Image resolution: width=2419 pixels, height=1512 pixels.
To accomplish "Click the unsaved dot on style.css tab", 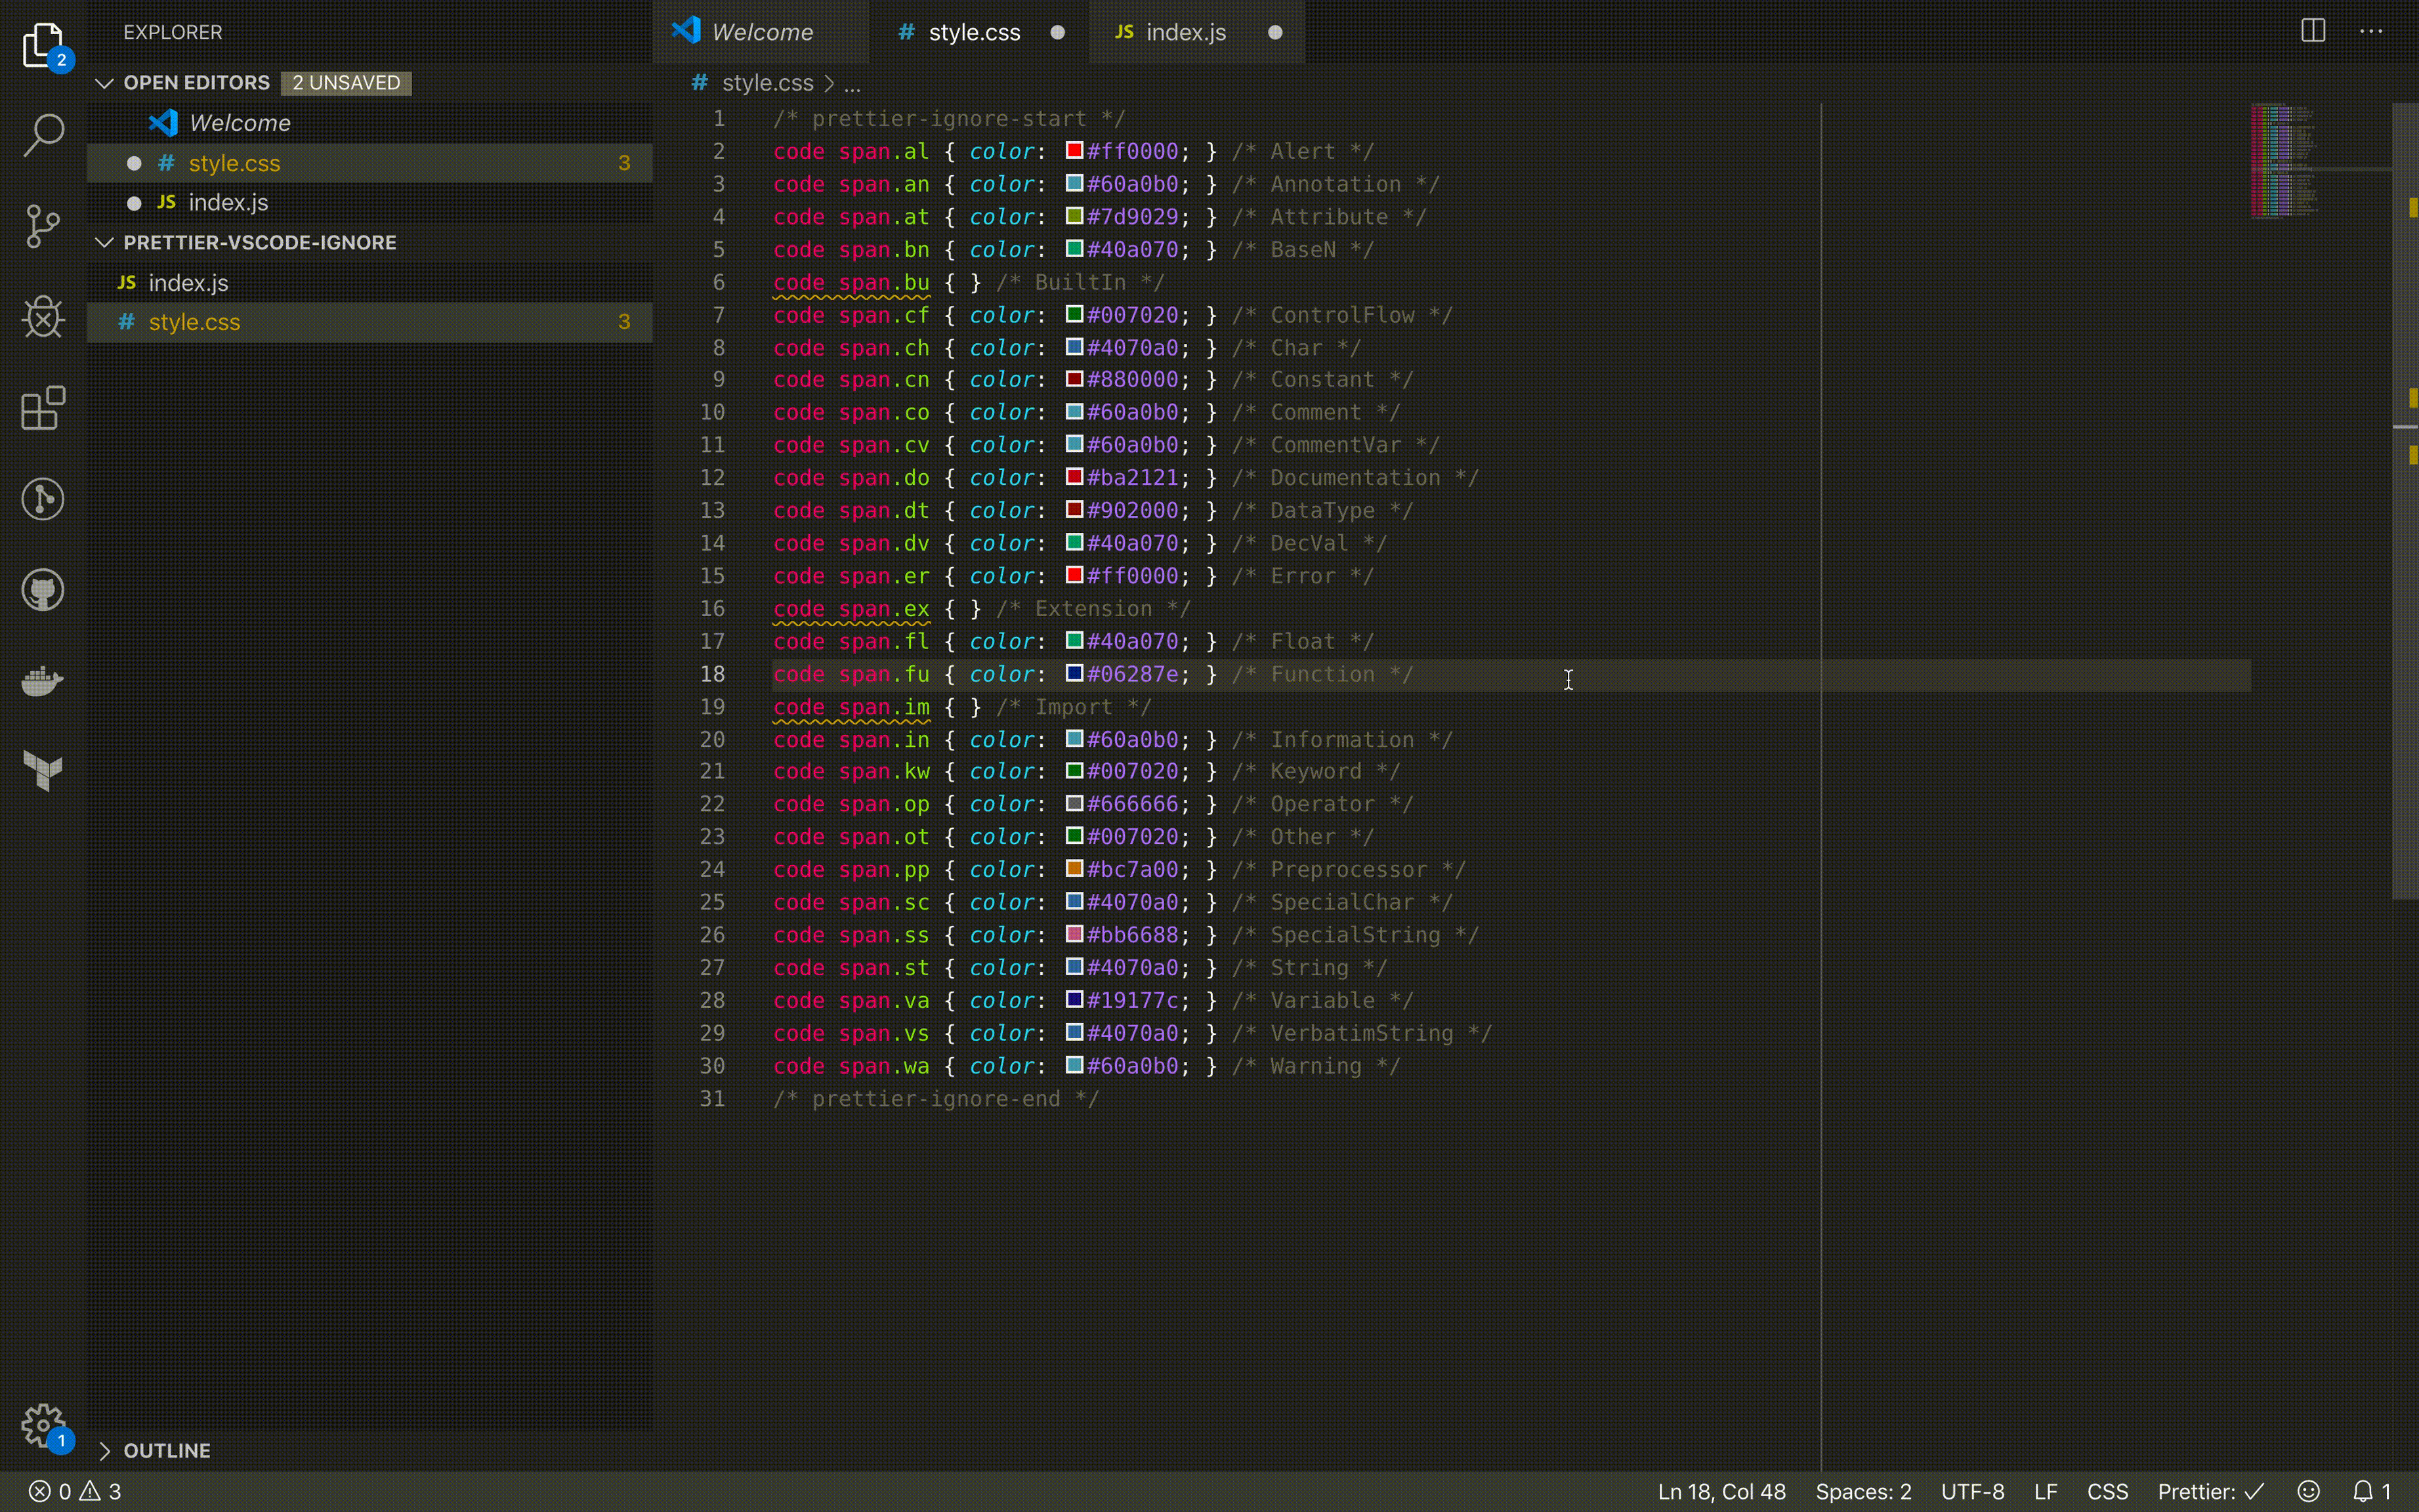I will [x=1057, y=32].
